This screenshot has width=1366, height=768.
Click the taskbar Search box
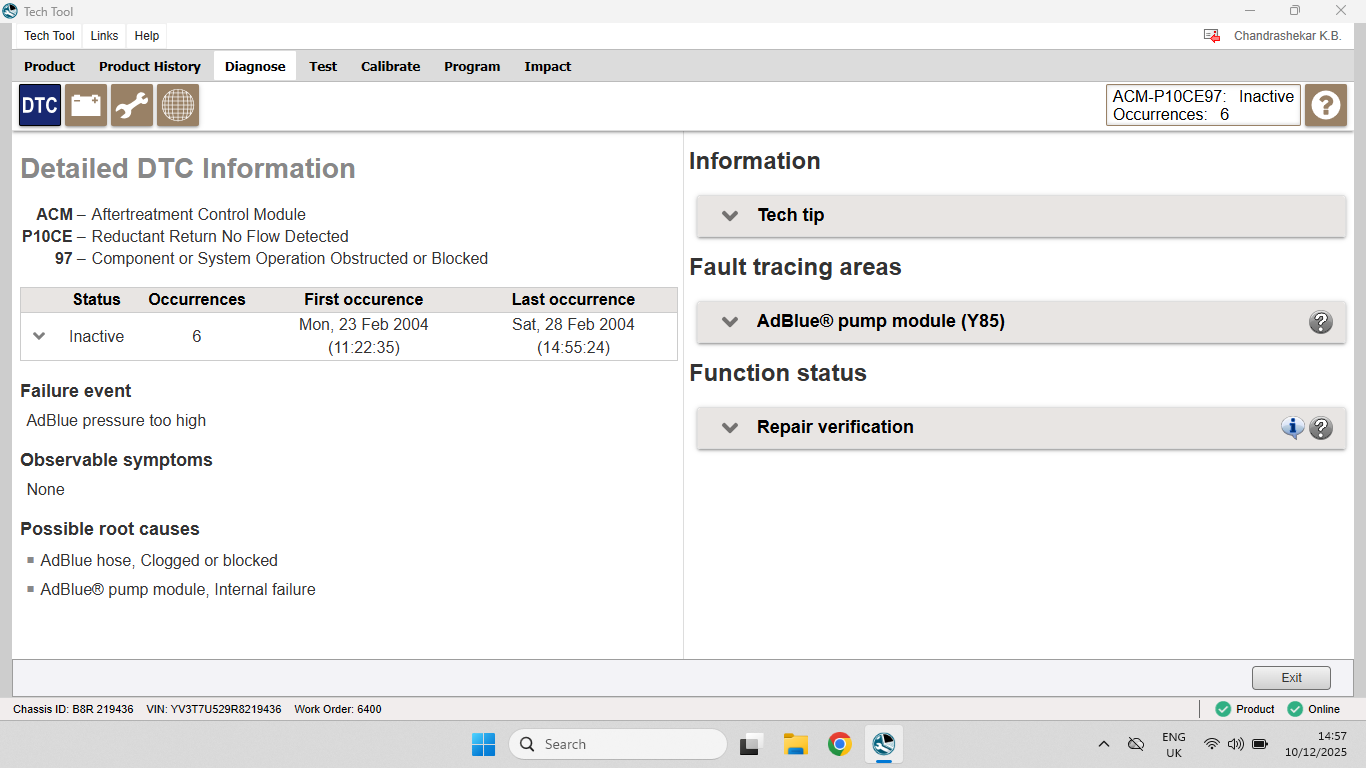coord(618,744)
